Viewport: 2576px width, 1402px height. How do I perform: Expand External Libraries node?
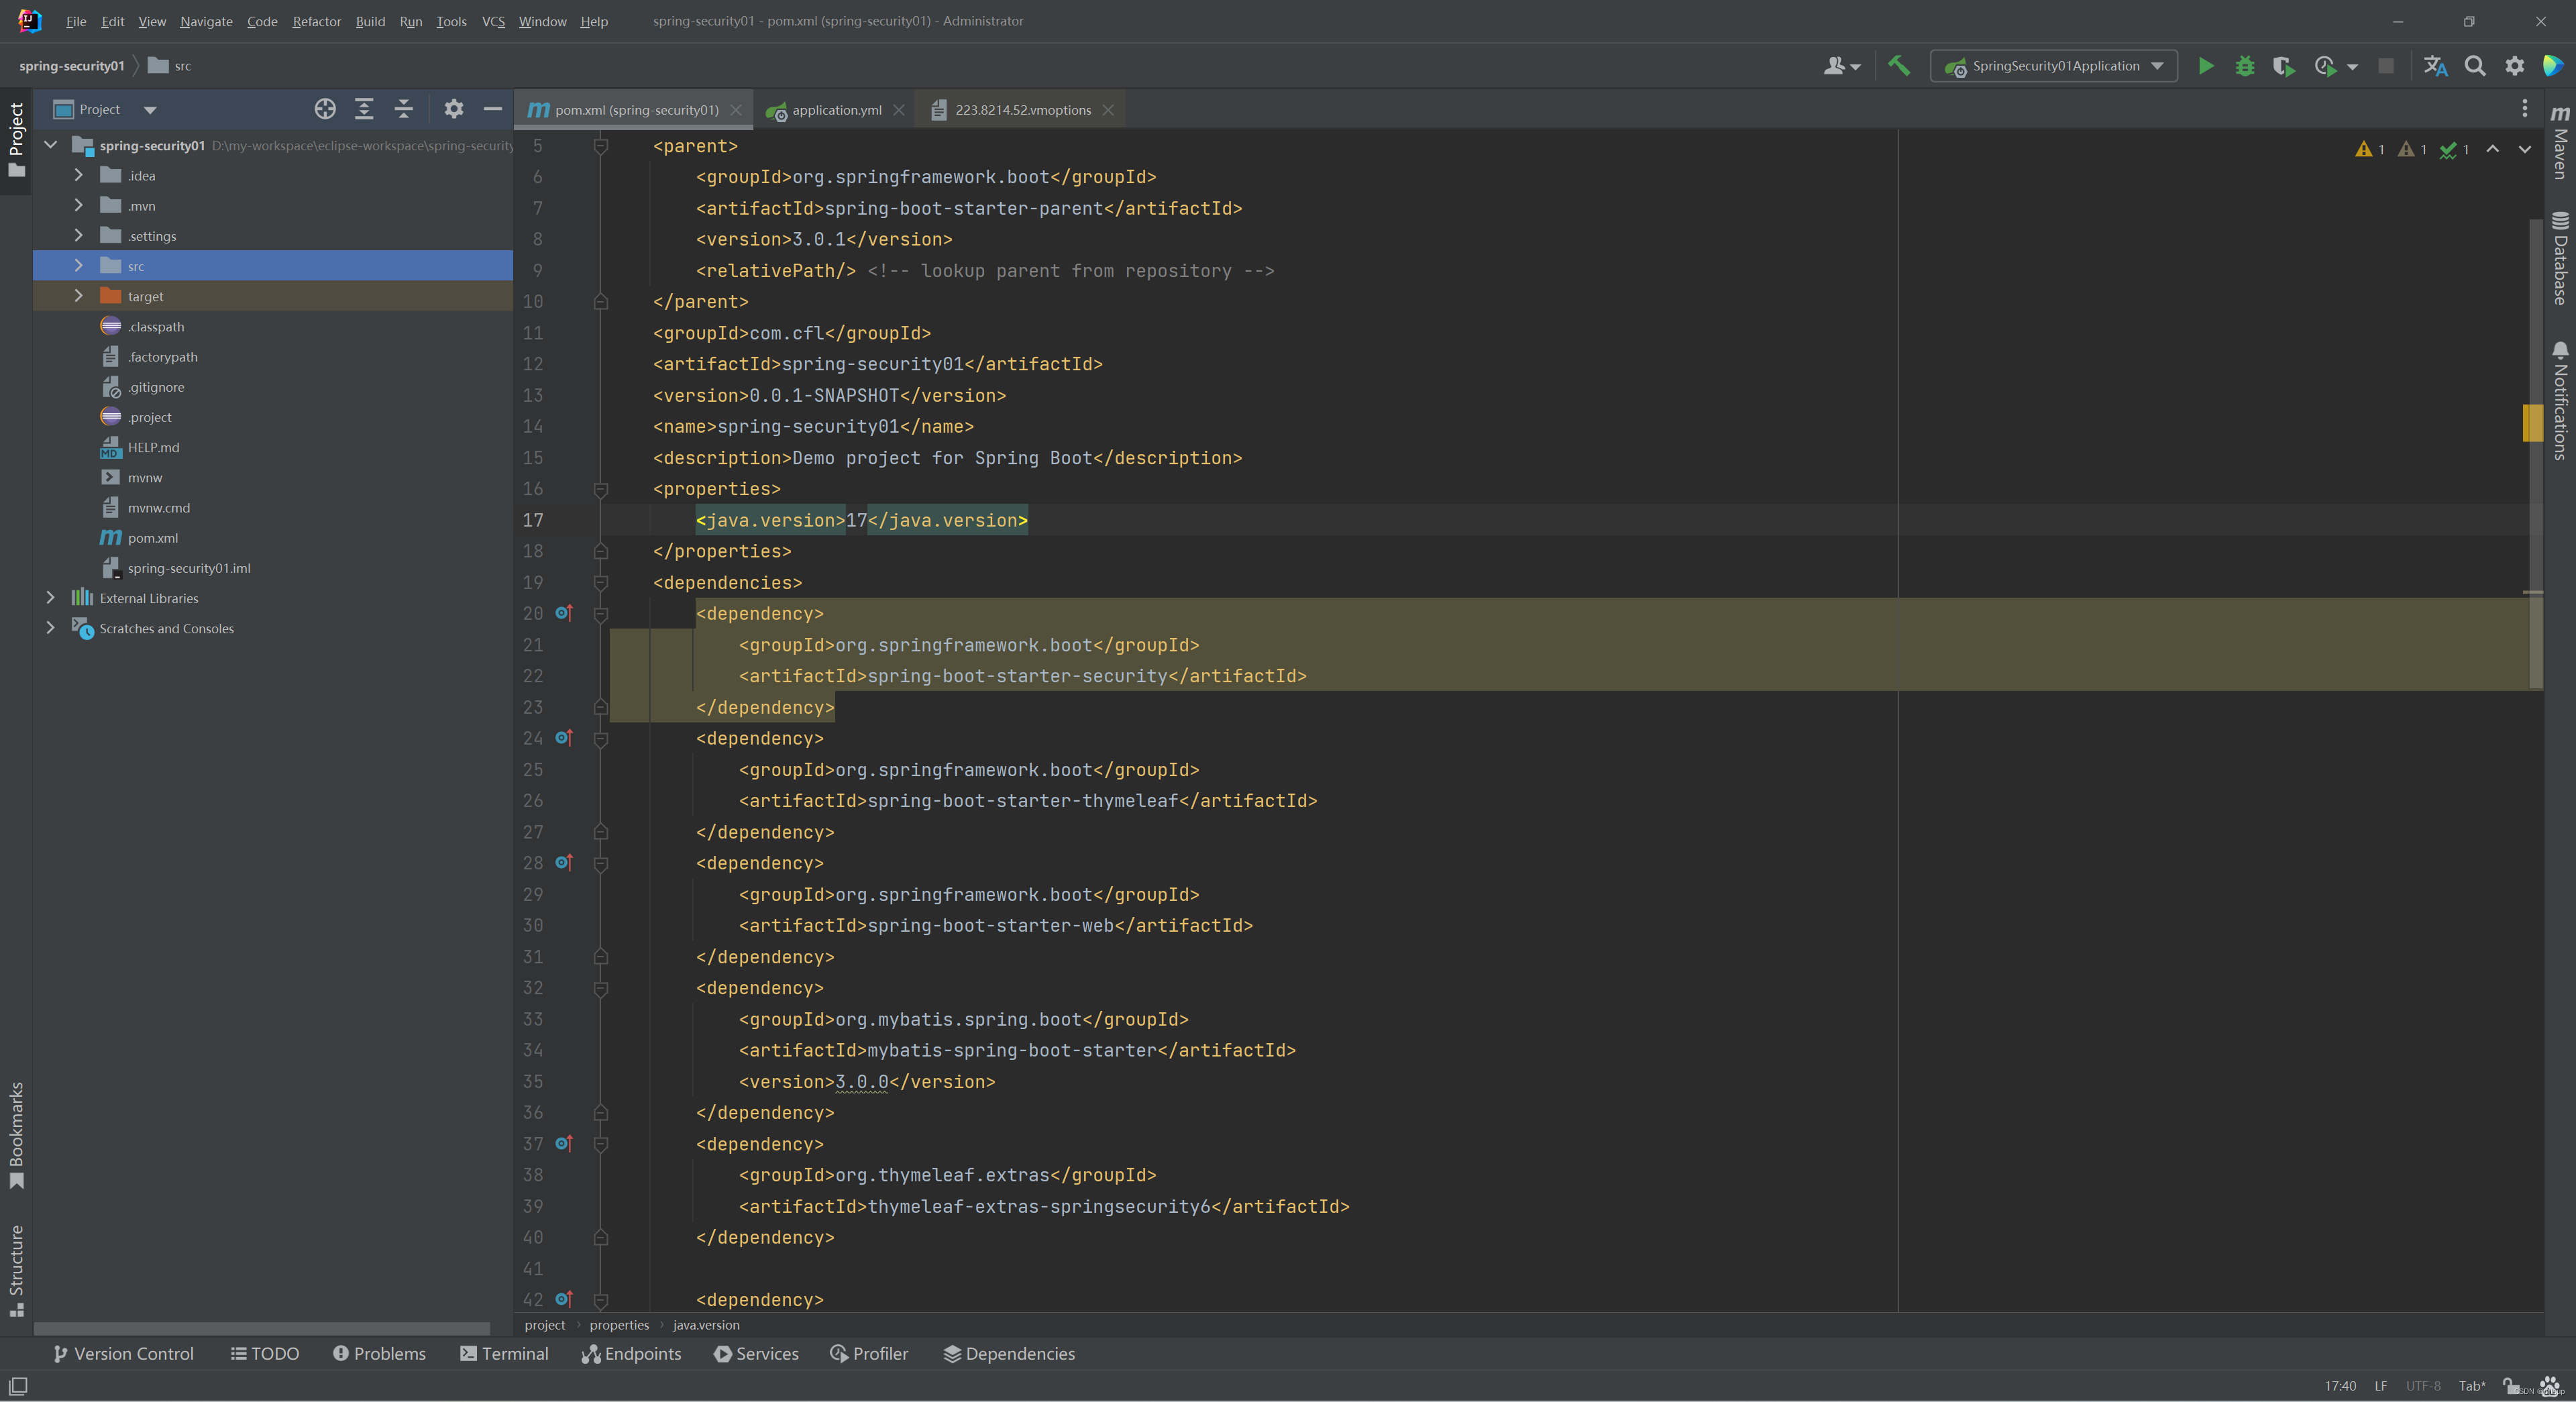point(51,598)
